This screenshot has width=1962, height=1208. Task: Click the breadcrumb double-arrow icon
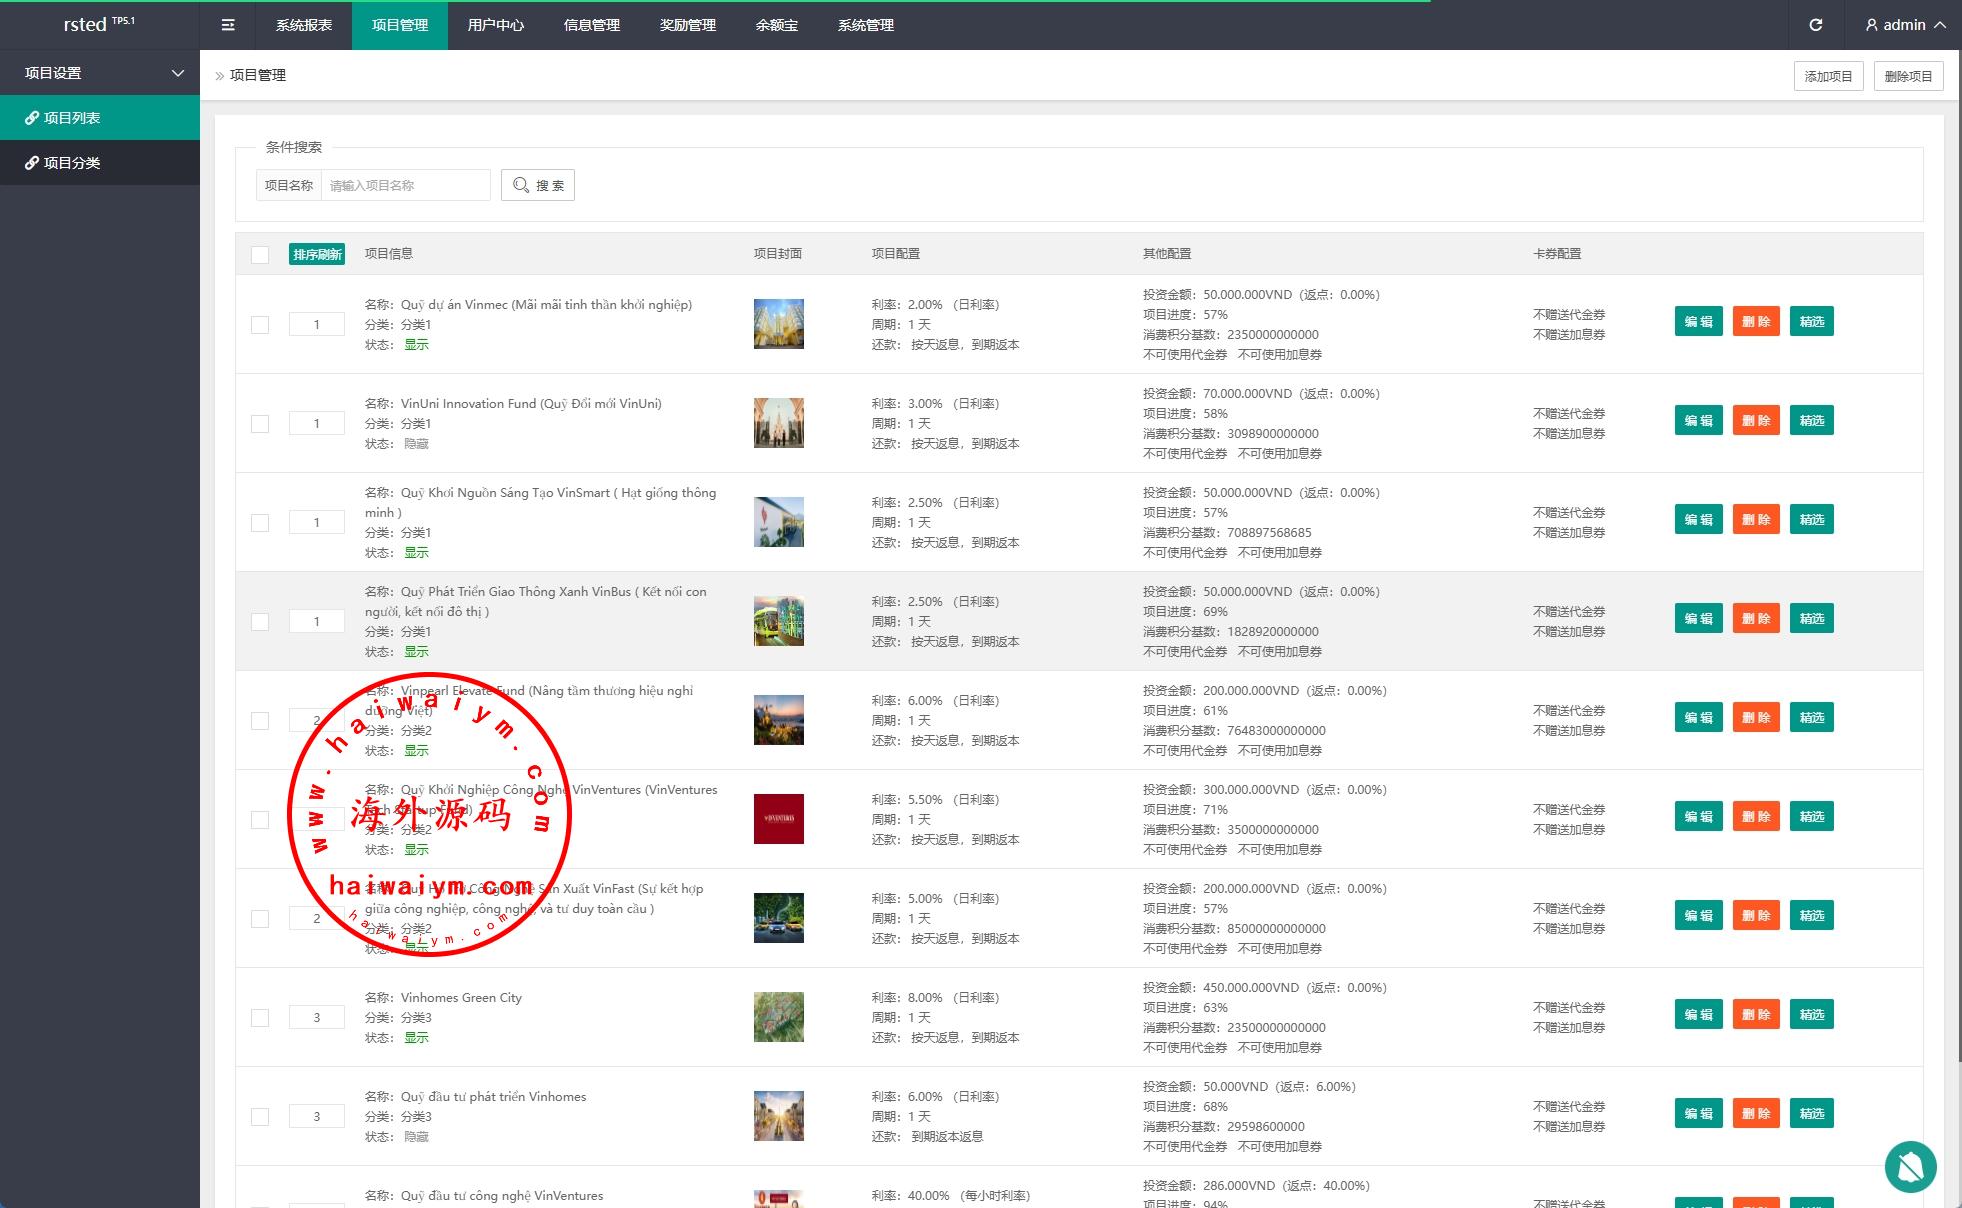[220, 76]
